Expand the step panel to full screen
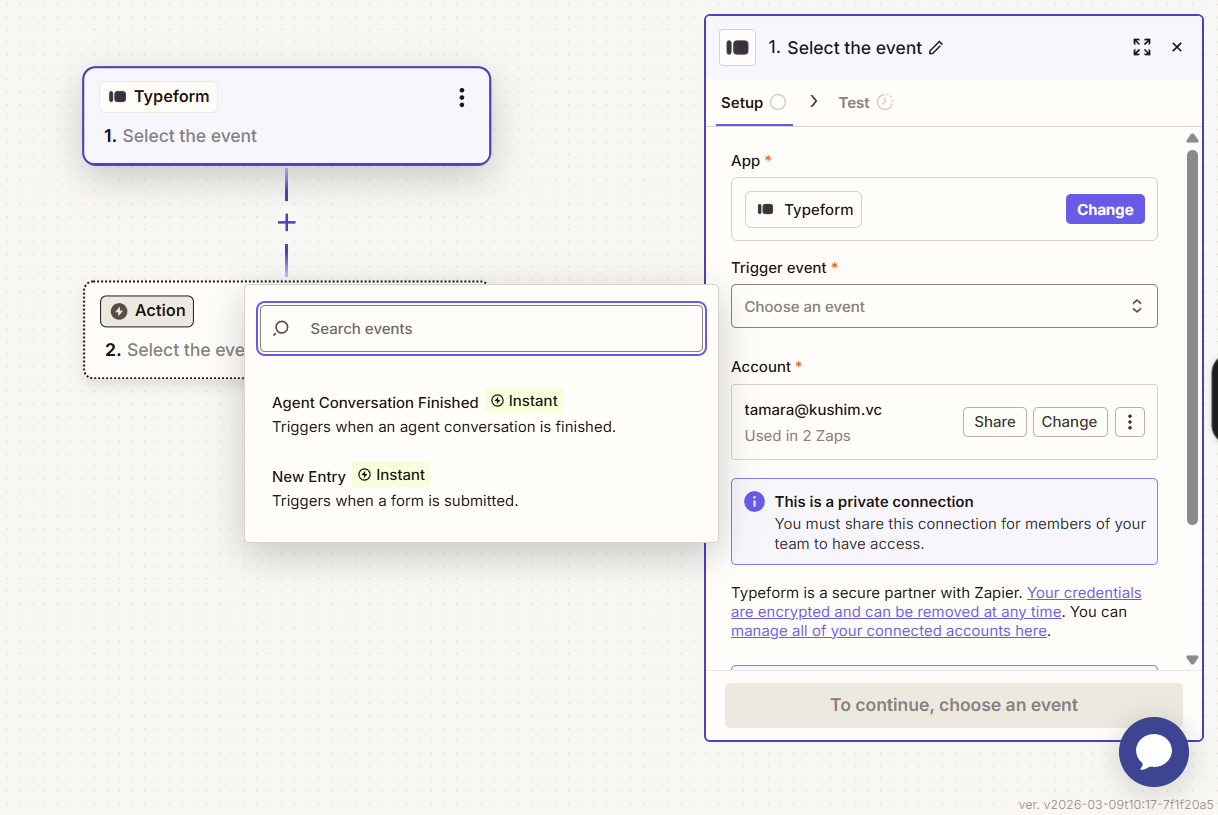 (x=1141, y=47)
